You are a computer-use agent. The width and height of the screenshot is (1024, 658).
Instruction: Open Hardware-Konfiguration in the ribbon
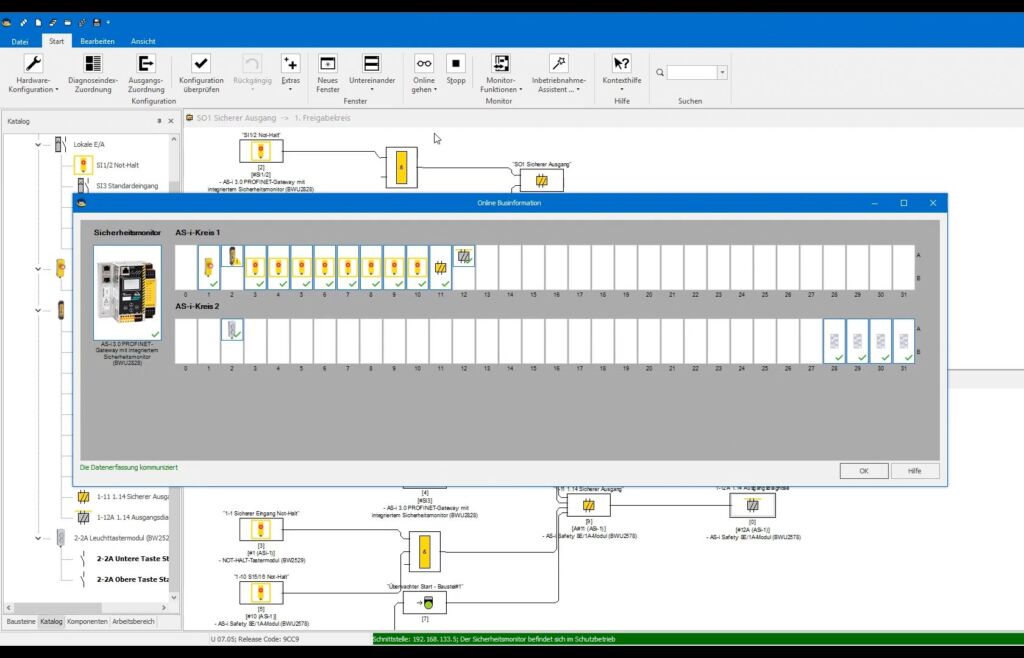pos(33,64)
